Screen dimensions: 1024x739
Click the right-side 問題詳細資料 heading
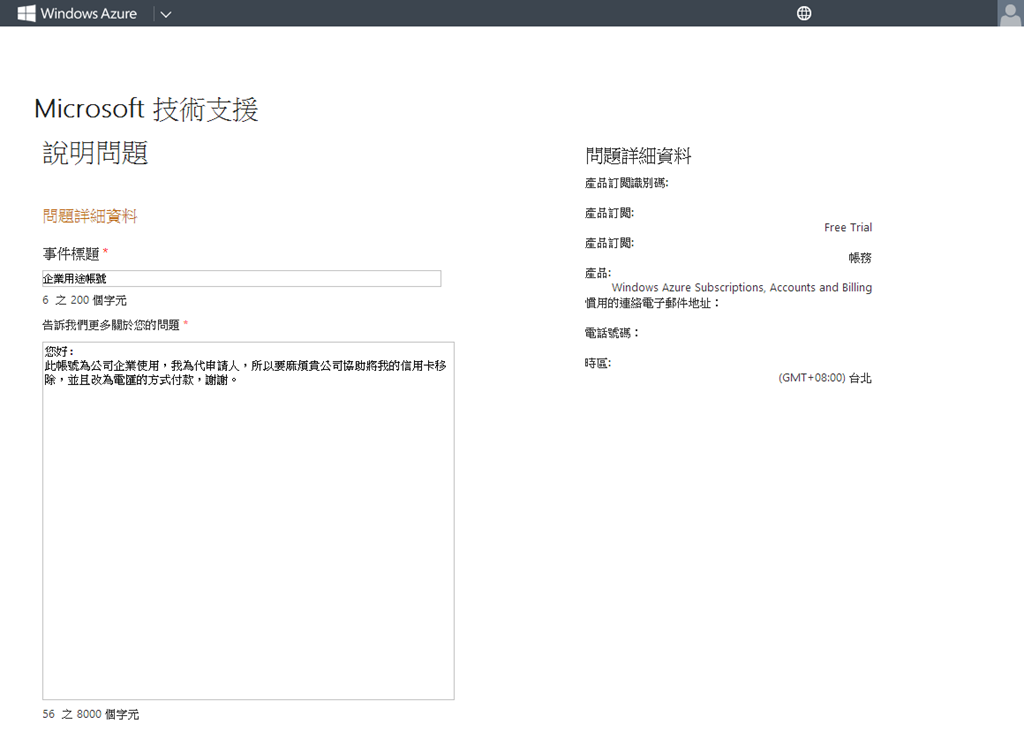(638, 156)
